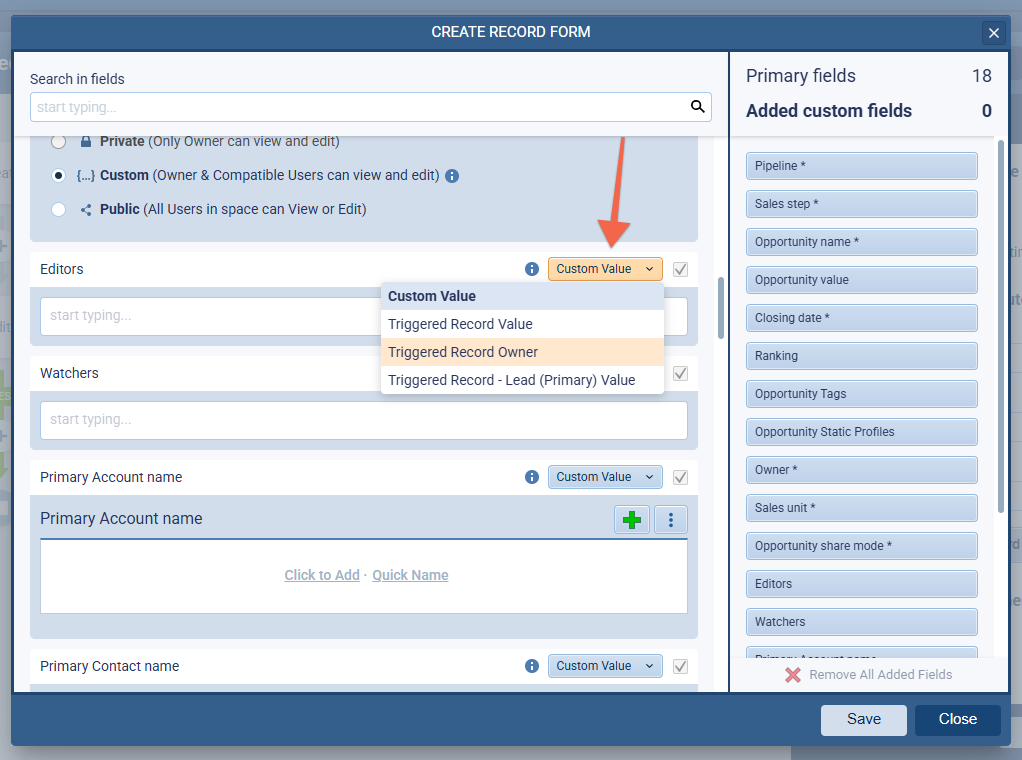The height and width of the screenshot is (760, 1022).
Task: Click the green plus icon on Primary Account name
Action: coord(631,519)
